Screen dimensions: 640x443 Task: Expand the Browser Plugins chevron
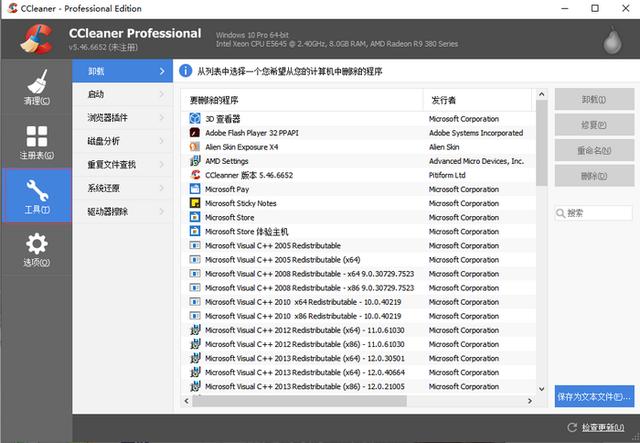(x=162, y=118)
